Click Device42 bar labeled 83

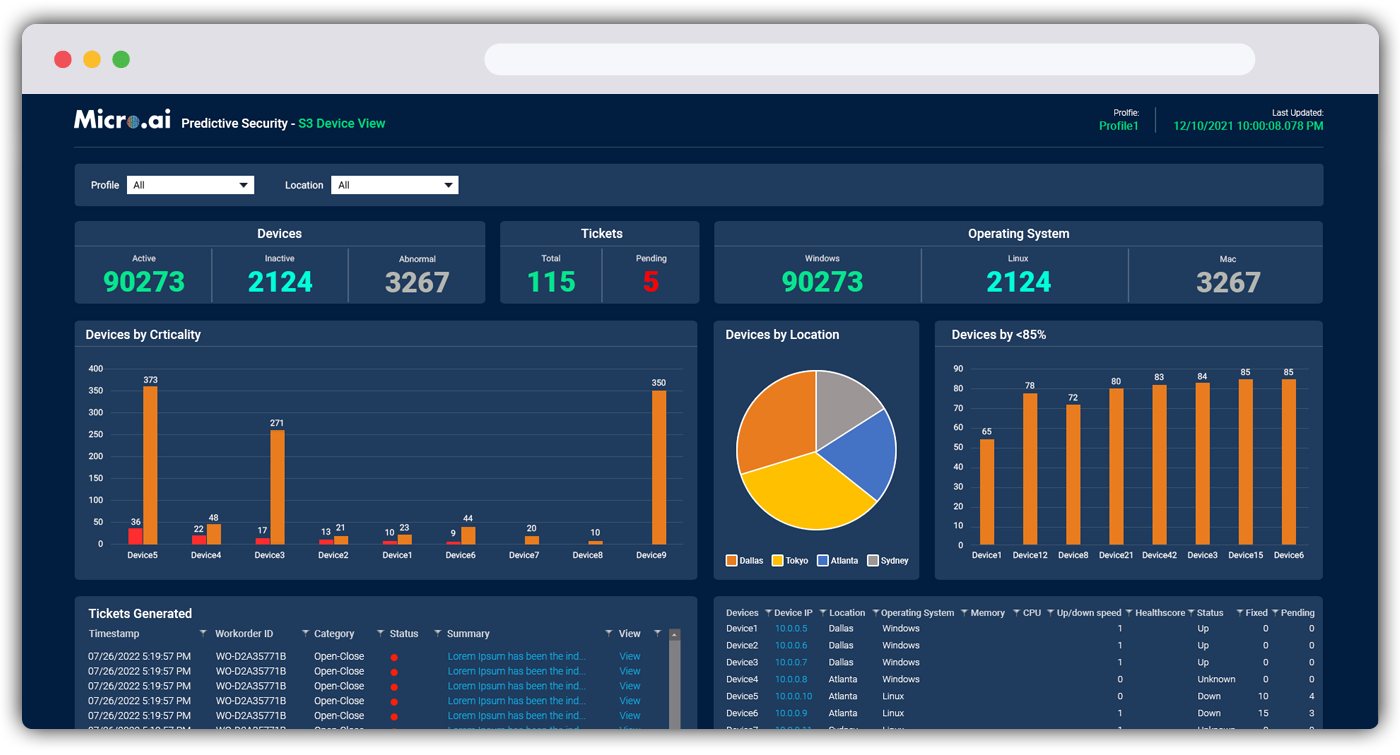point(1159,465)
